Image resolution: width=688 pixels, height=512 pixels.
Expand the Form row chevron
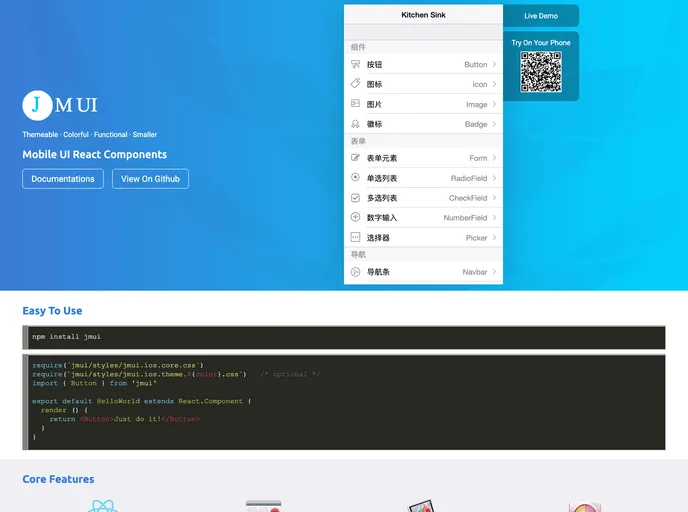pos(494,158)
